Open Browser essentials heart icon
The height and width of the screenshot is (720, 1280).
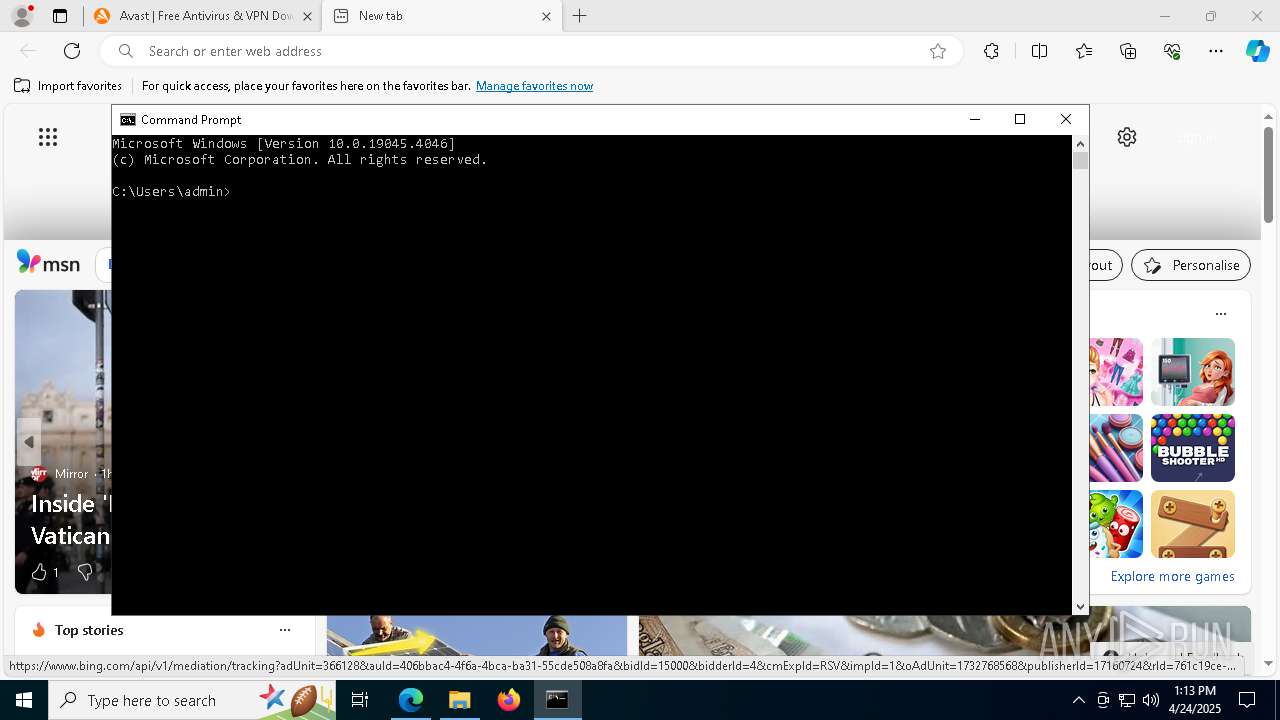[1172, 51]
